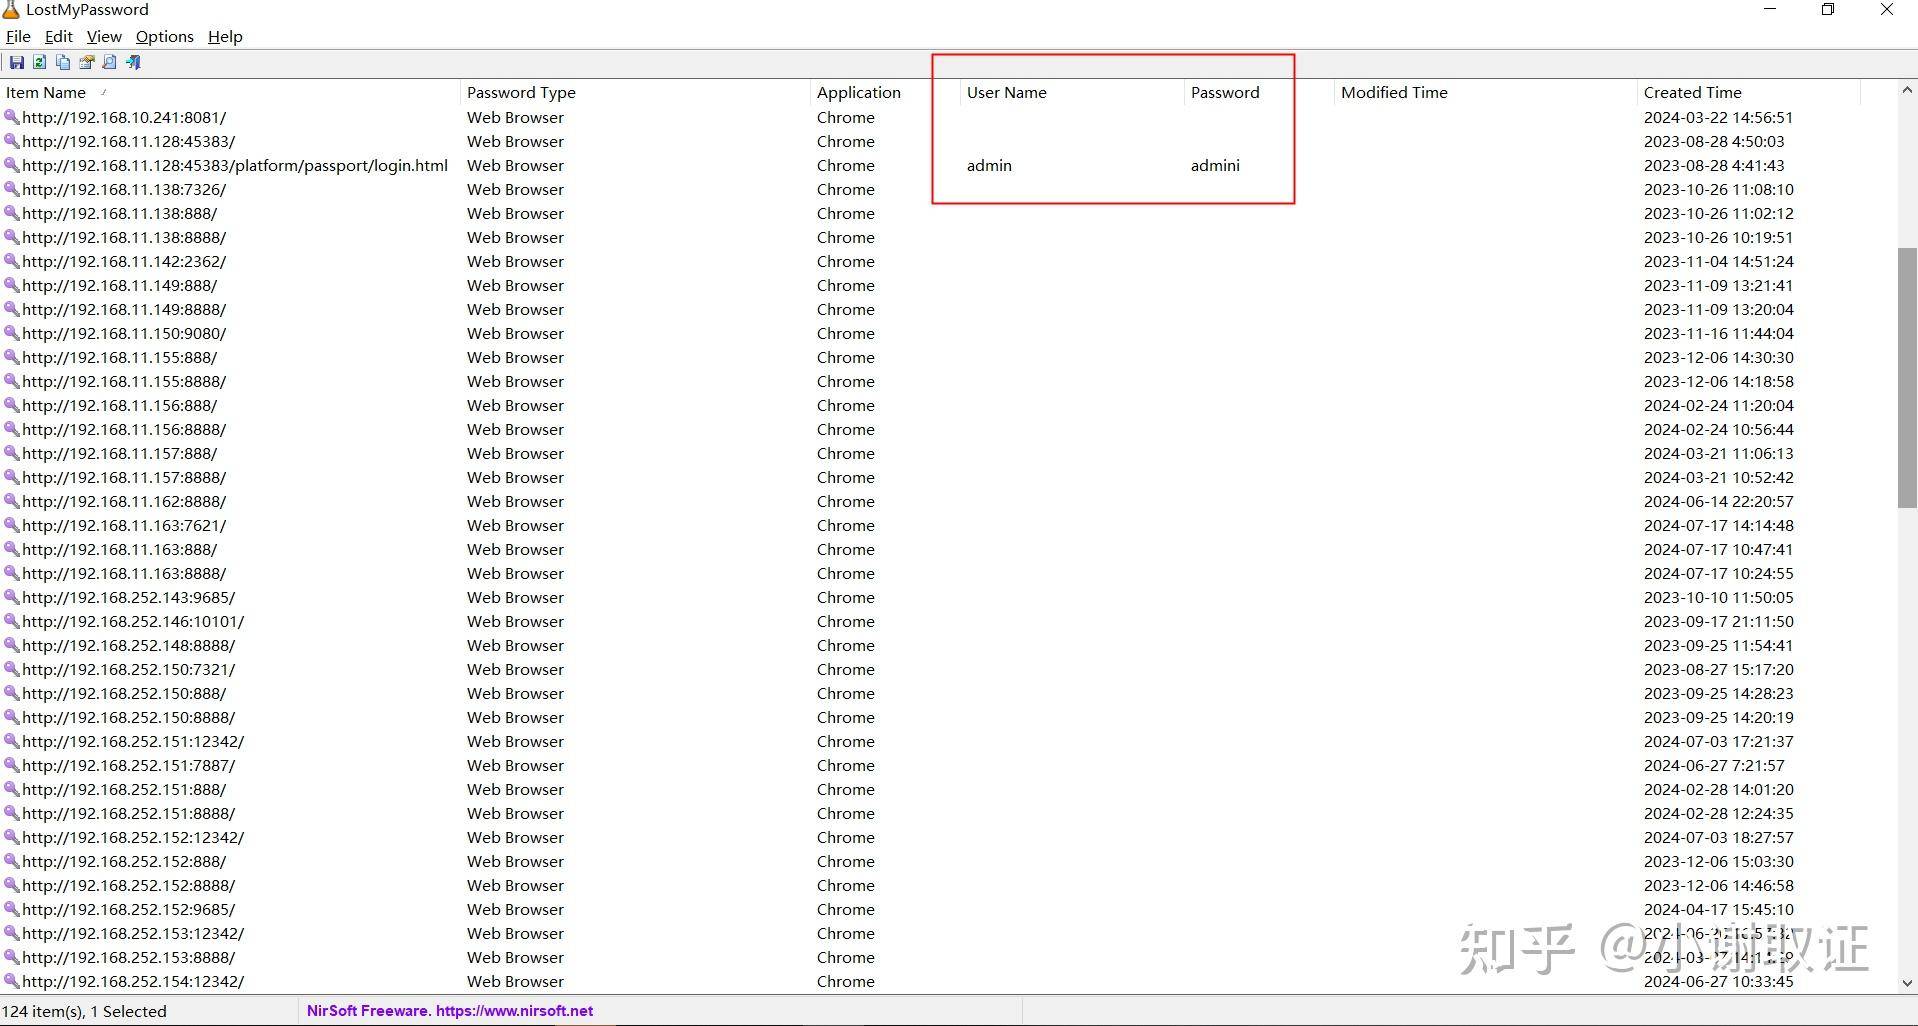Image resolution: width=1918 pixels, height=1026 pixels.
Task: Open the Properties toolbar icon
Action: [x=87, y=62]
